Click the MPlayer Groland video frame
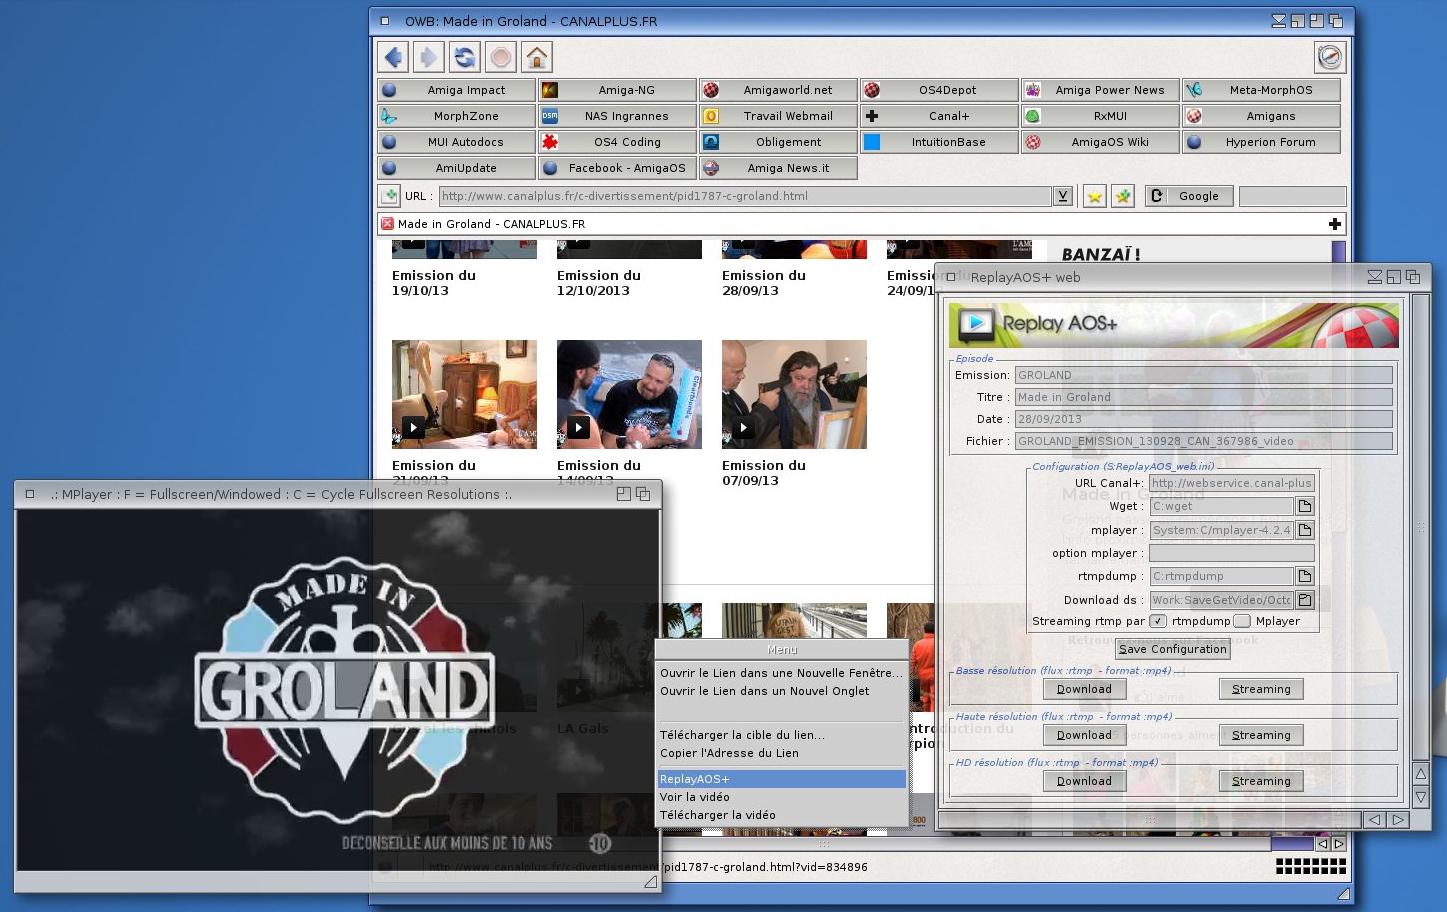1447x912 pixels. [x=337, y=690]
